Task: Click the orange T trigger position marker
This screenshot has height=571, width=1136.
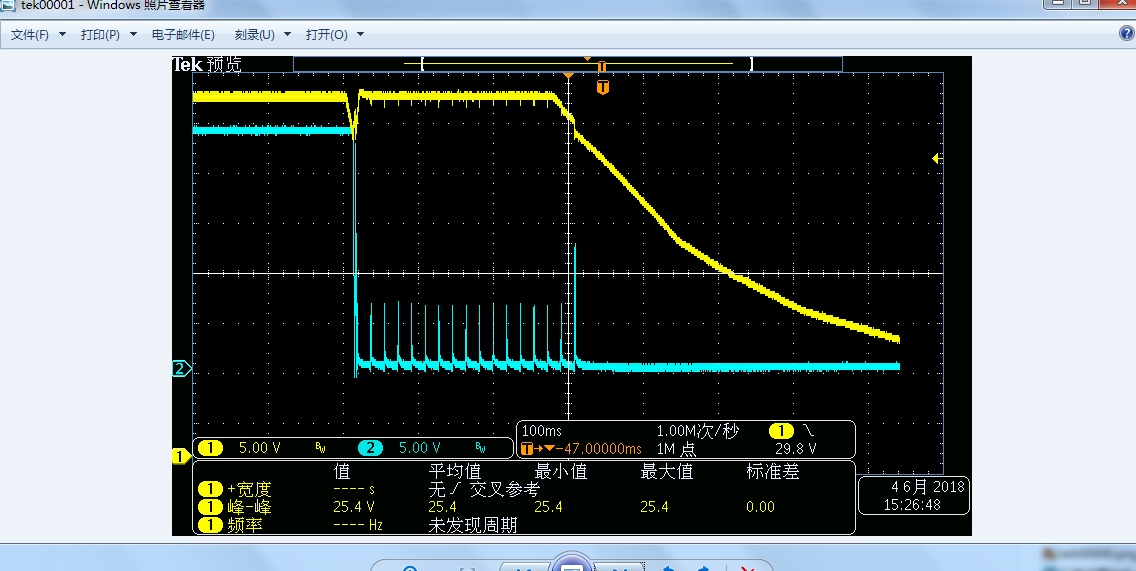Action: [x=602, y=88]
